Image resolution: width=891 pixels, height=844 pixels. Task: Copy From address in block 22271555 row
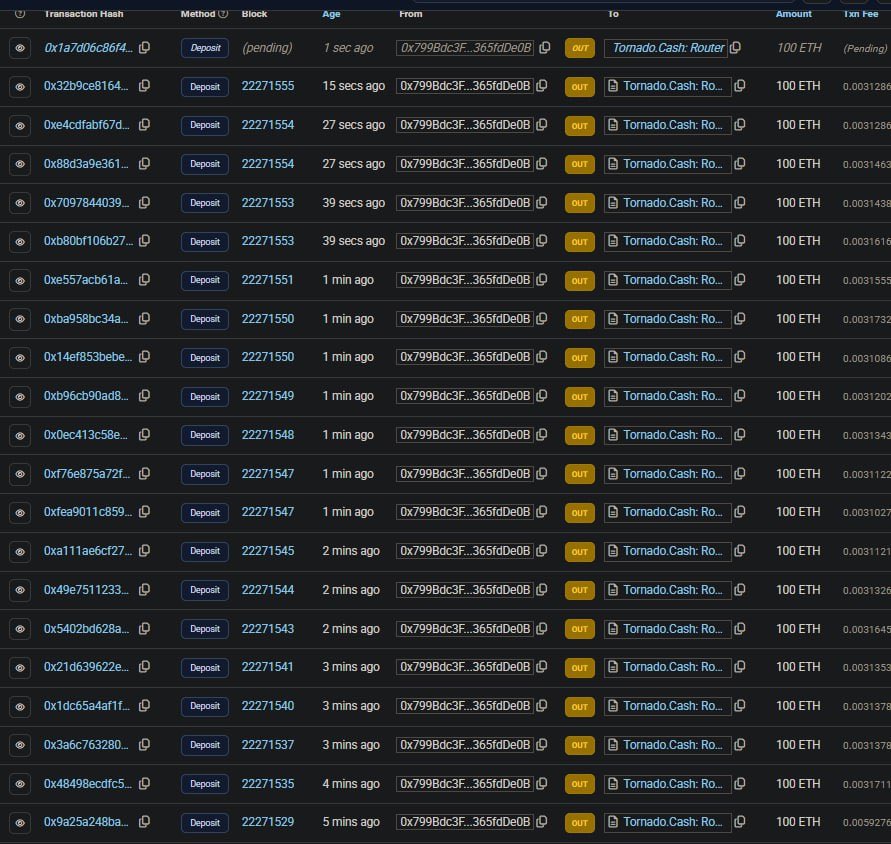click(x=542, y=86)
